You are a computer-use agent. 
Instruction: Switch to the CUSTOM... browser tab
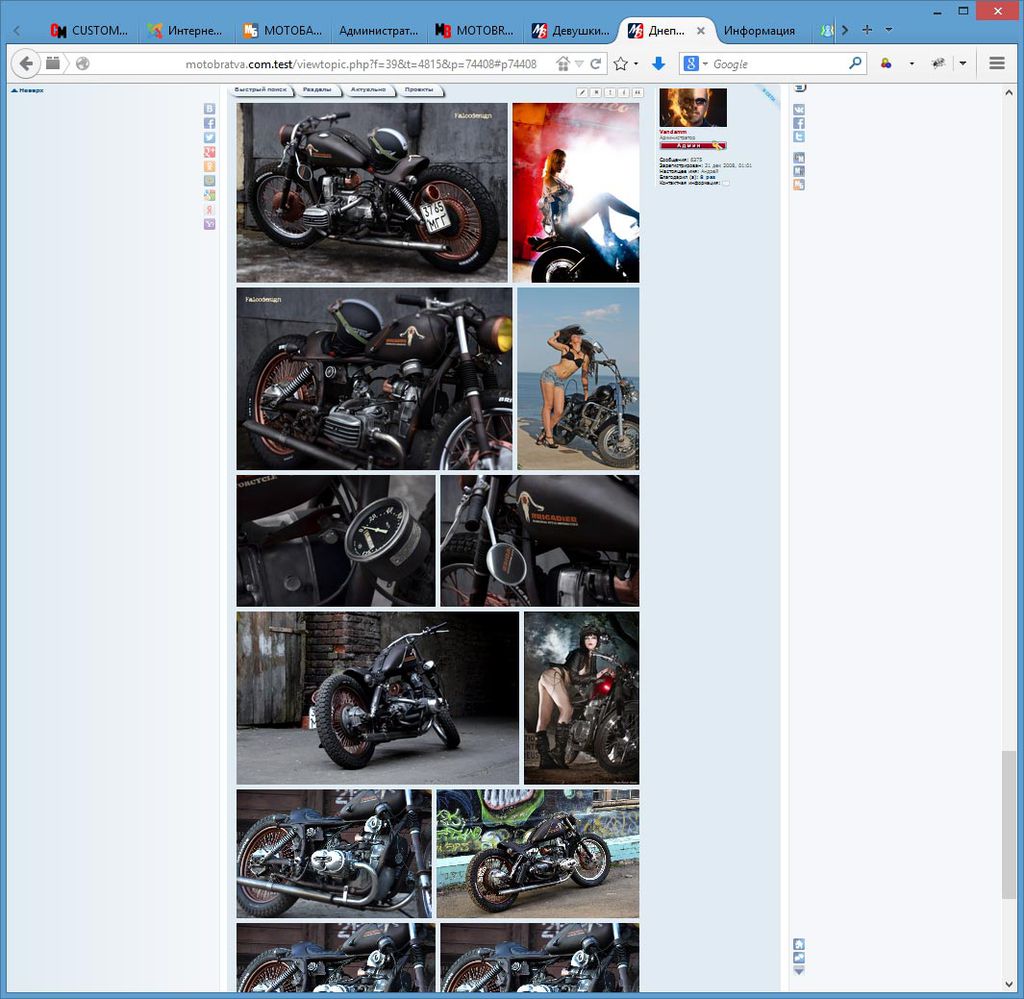90,31
